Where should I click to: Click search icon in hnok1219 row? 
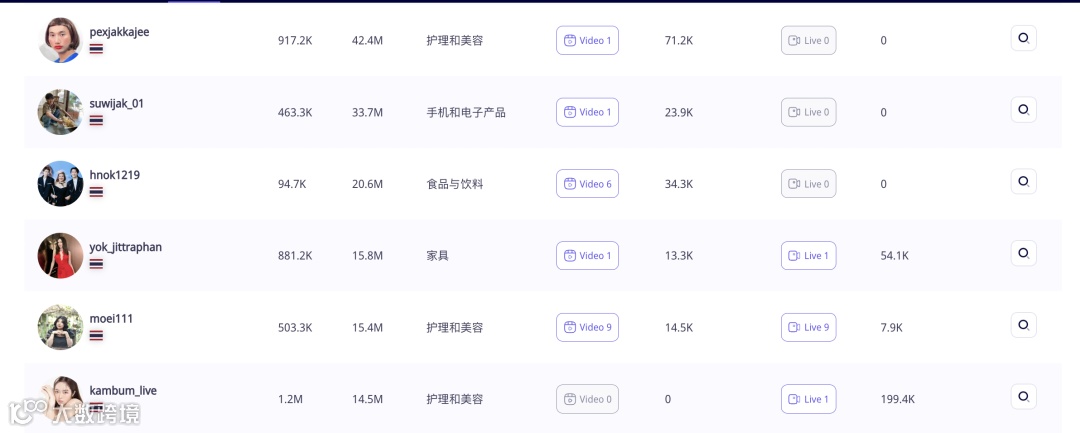pyautogui.click(x=1023, y=182)
